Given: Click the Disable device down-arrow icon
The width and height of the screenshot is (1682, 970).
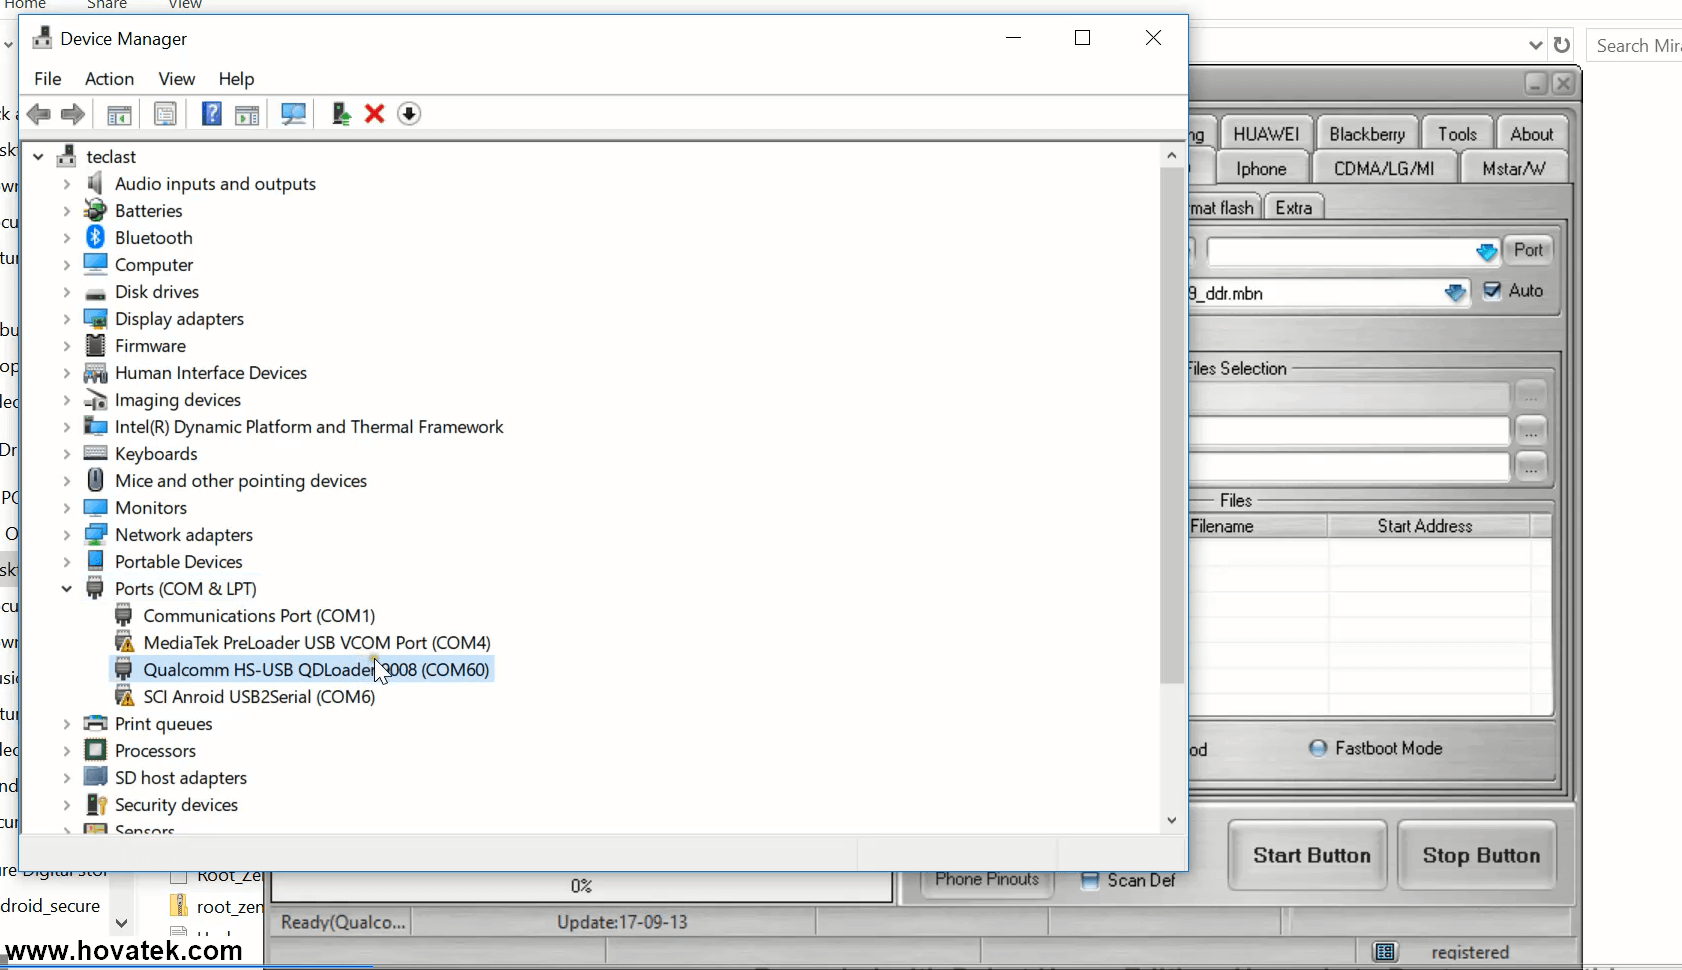Looking at the screenshot, I should click(410, 113).
